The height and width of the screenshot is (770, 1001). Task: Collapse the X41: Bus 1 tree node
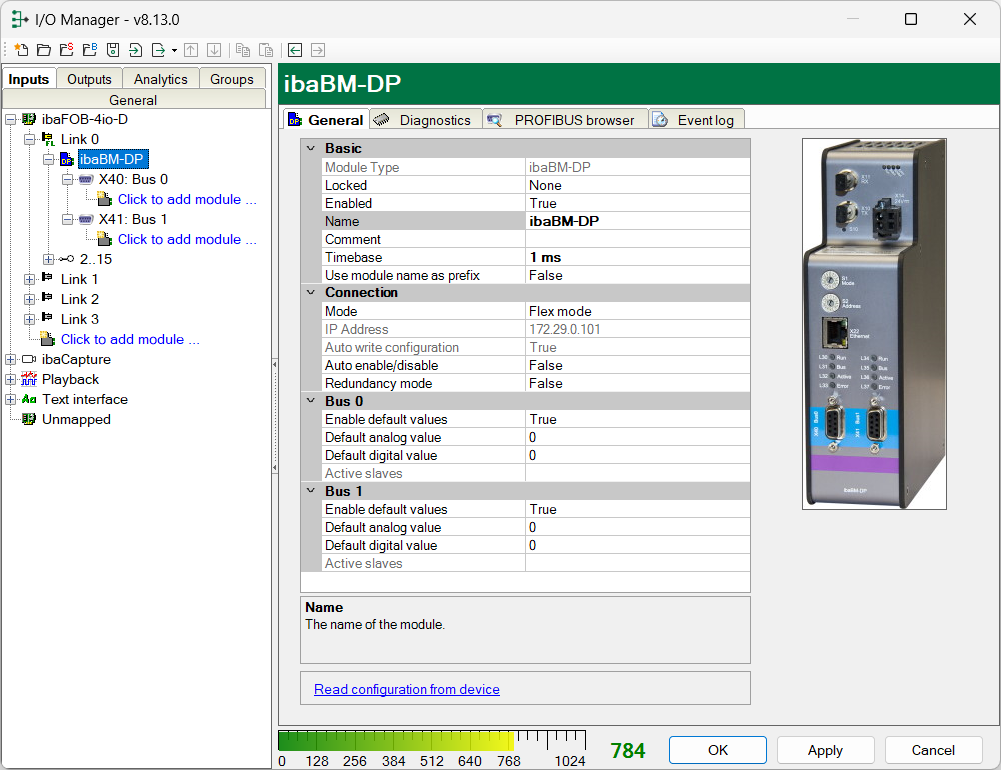click(68, 219)
